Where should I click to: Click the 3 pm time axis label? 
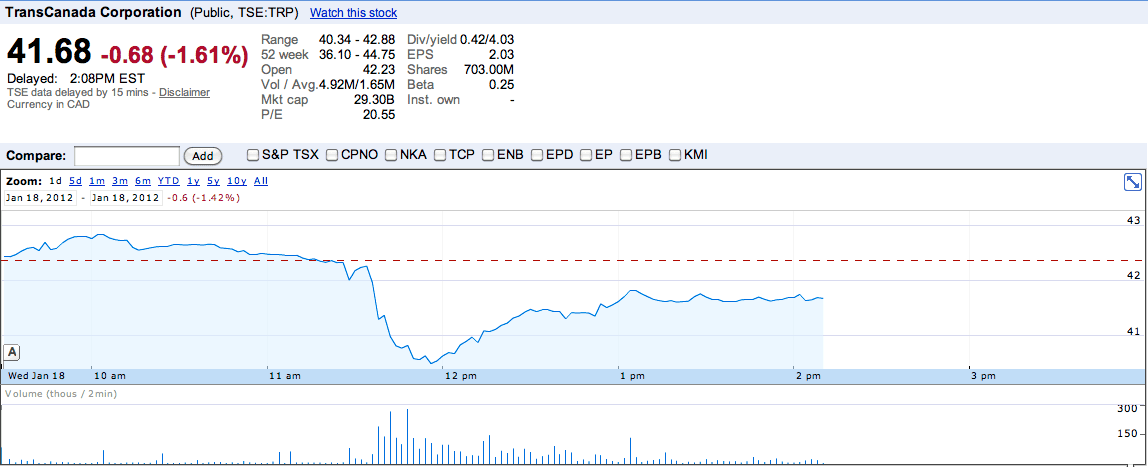[x=983, y=376]
